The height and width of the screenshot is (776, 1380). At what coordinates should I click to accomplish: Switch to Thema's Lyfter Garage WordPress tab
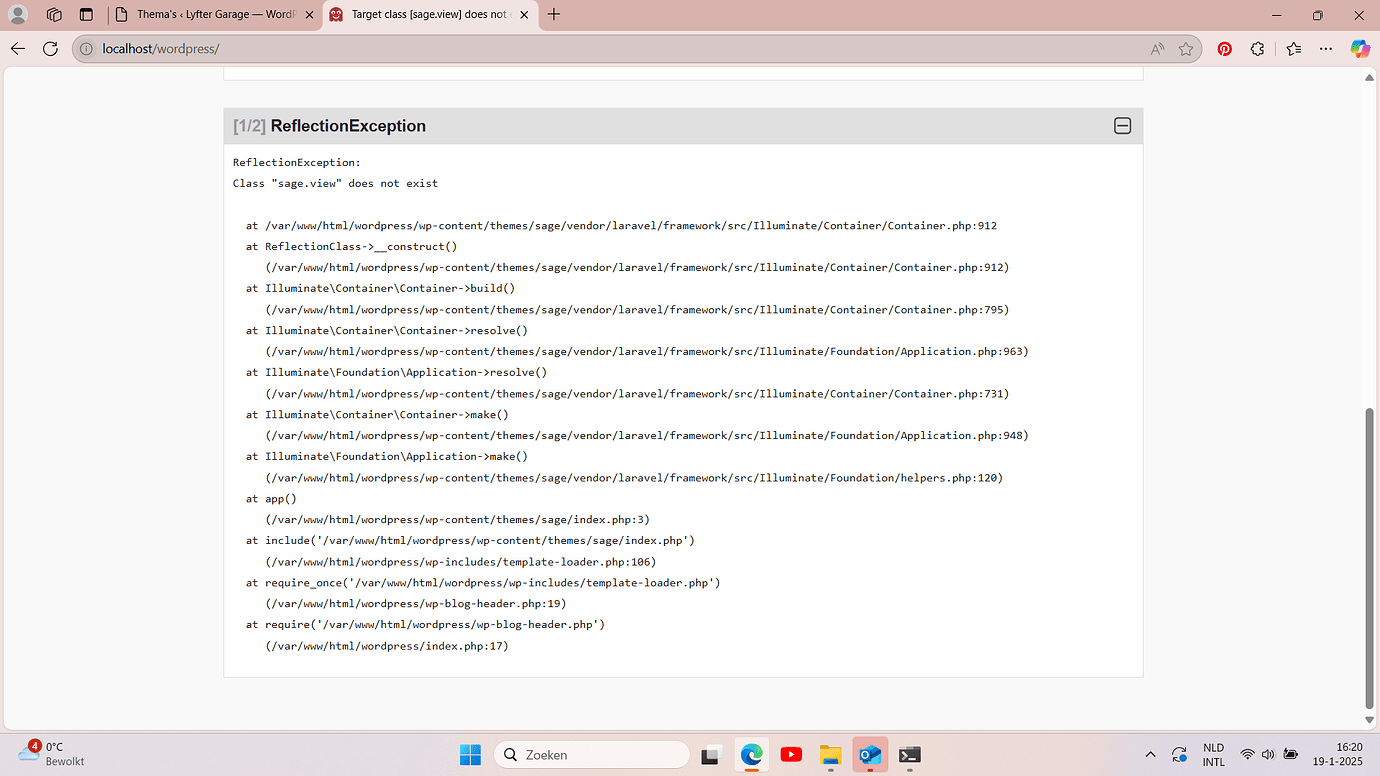[x=212, y=15]
